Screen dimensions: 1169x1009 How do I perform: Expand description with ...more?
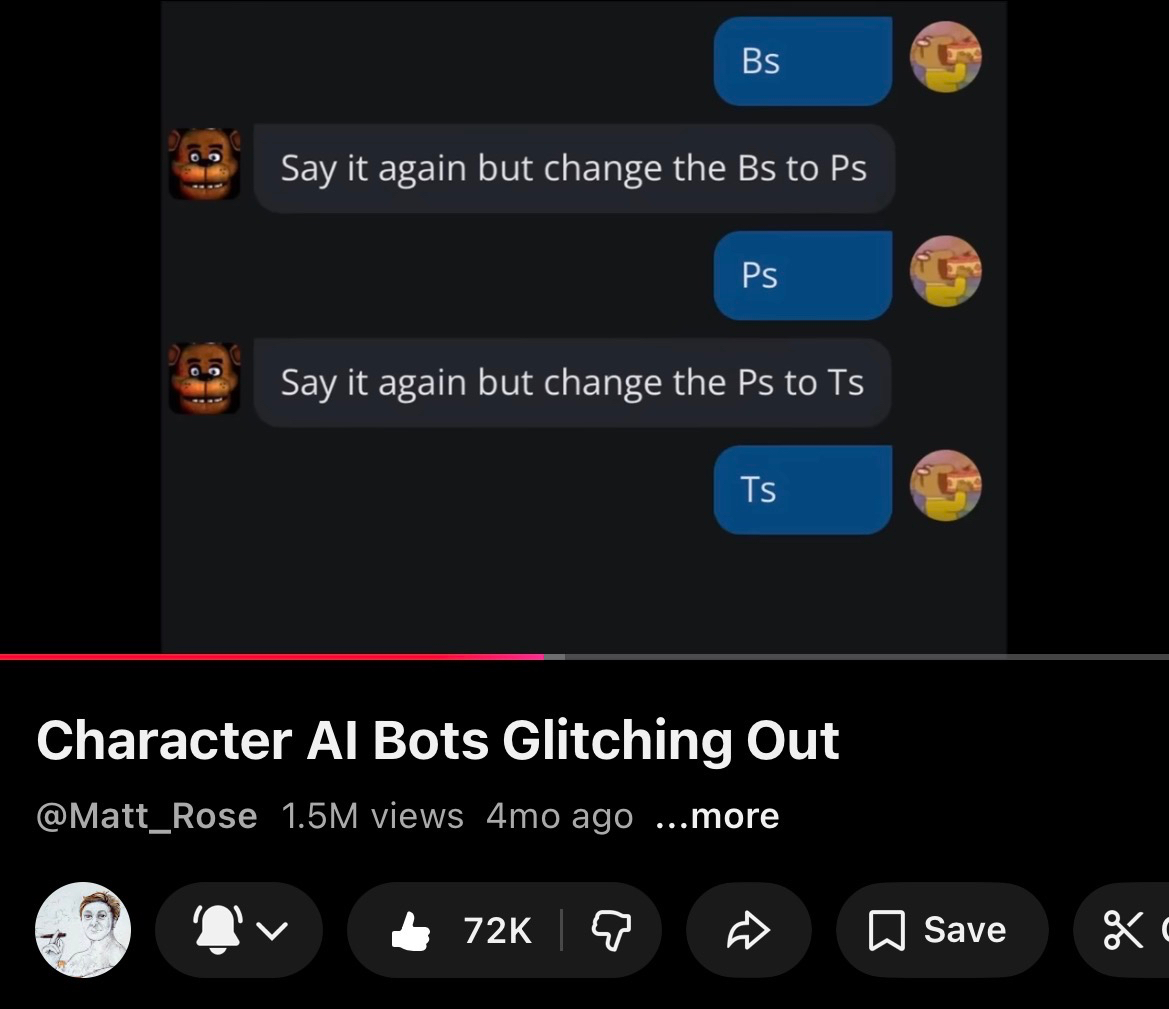point(717,816)
